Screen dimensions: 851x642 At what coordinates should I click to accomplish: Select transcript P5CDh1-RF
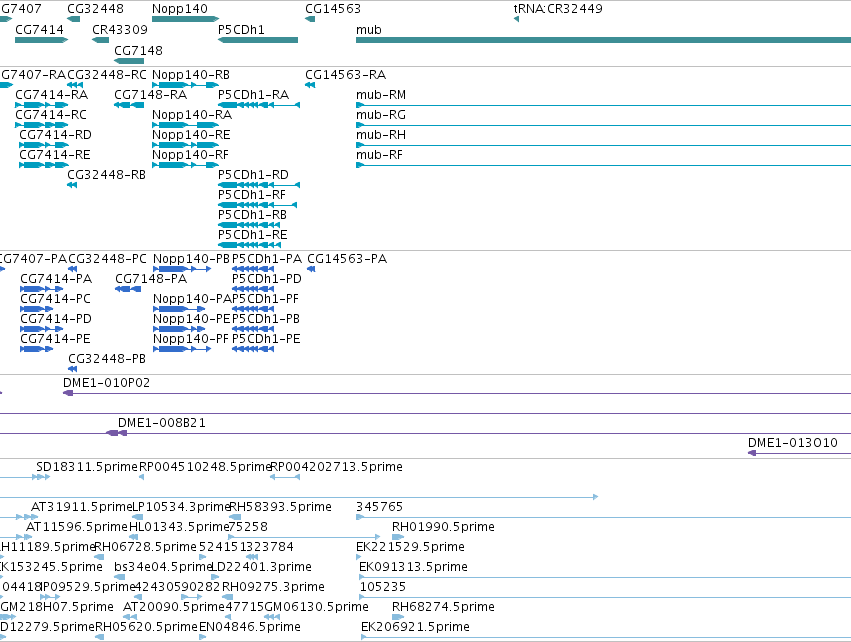tap(257, 206)
